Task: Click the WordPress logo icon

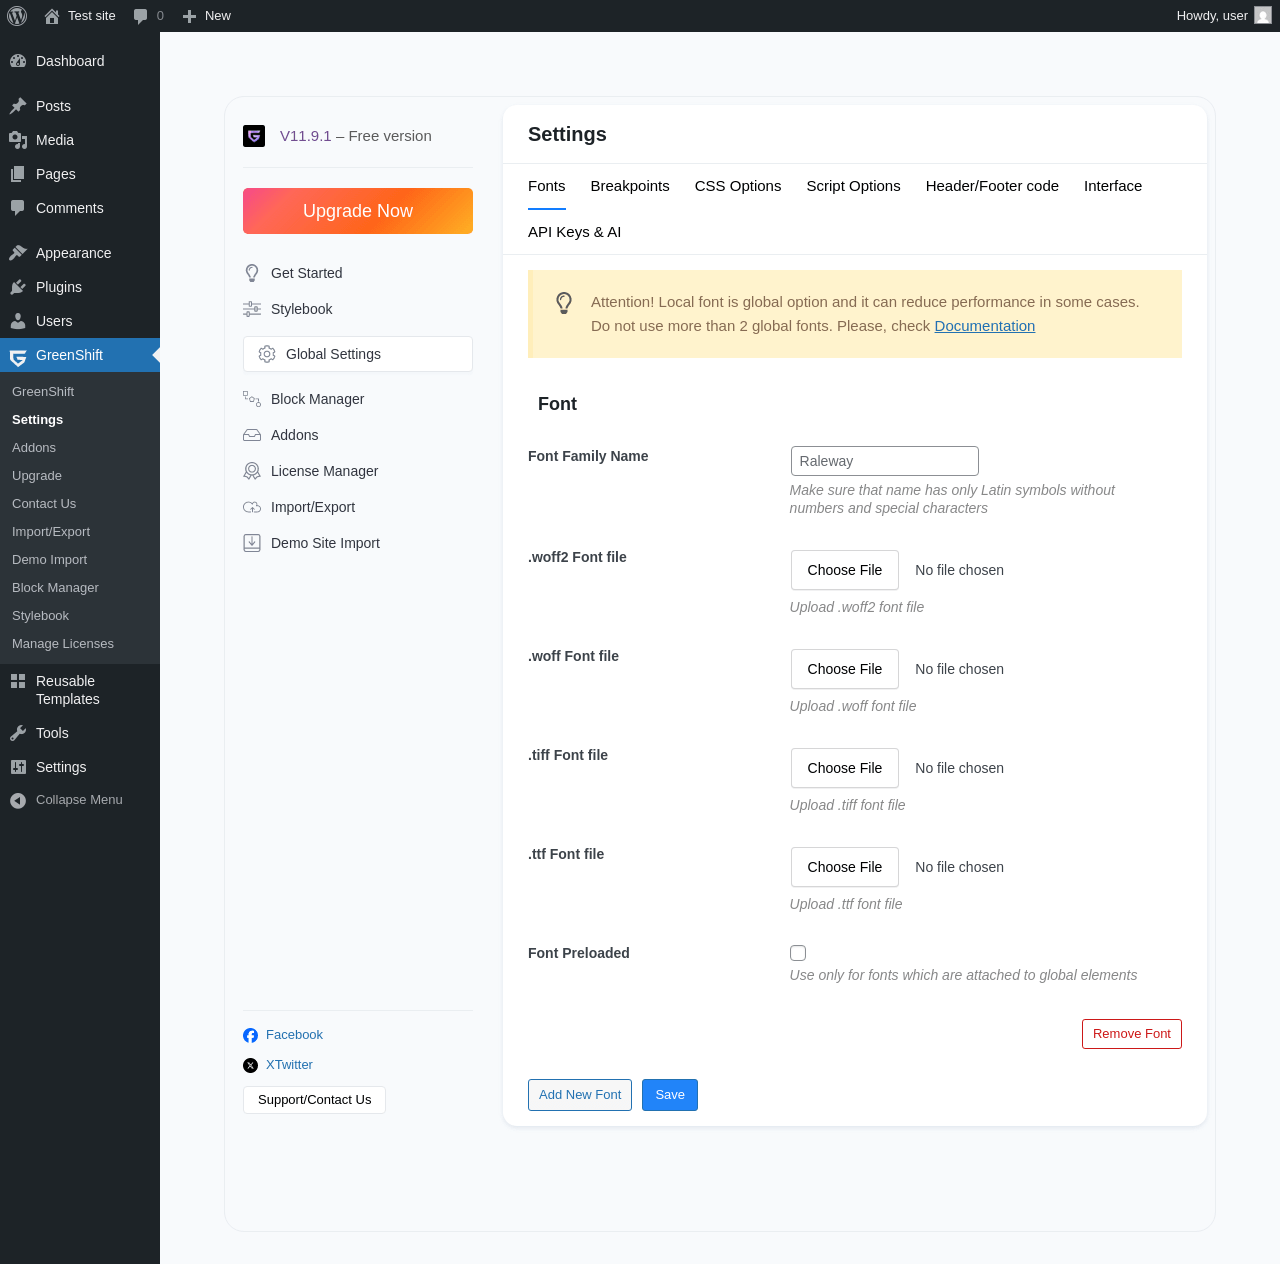Action: (x=17, y=16)
